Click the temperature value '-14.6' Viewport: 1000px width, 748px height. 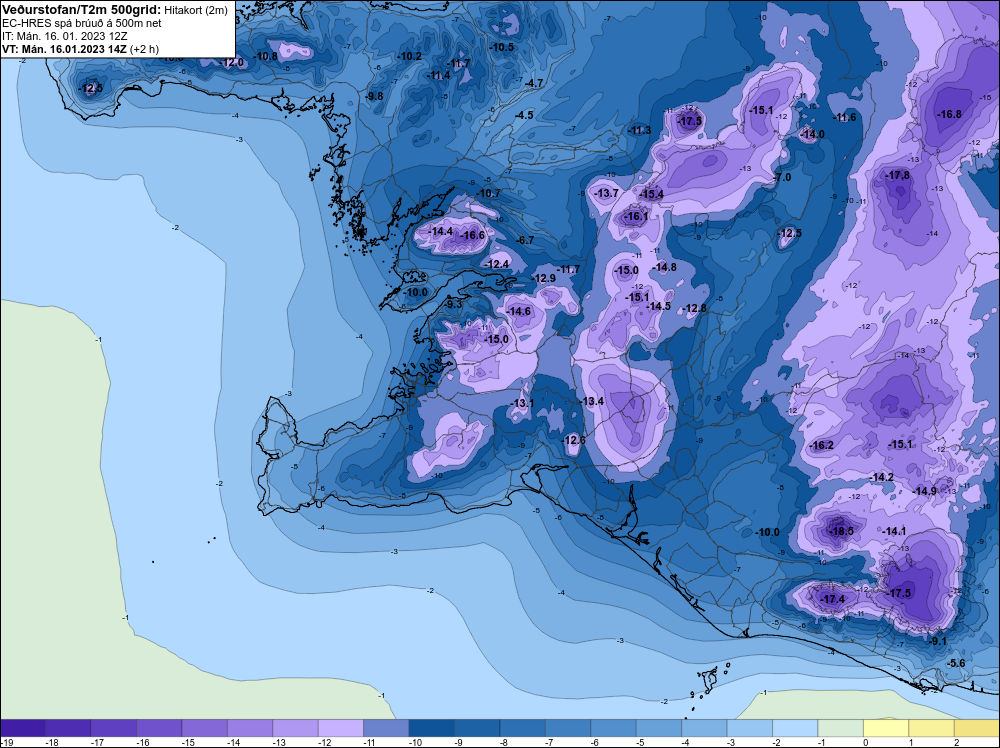tap(518, 311)
